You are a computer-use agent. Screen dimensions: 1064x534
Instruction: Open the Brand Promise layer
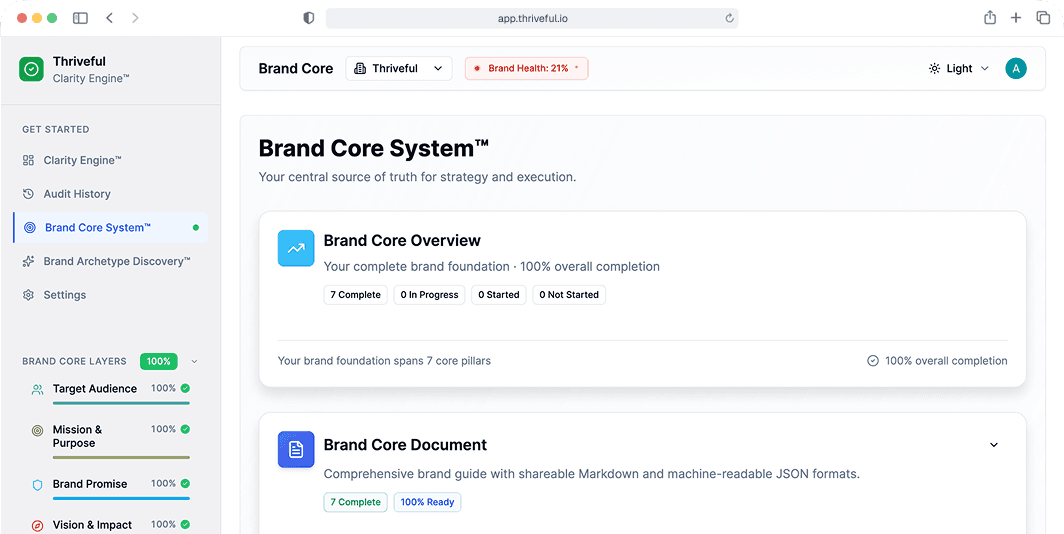point(111,489)
